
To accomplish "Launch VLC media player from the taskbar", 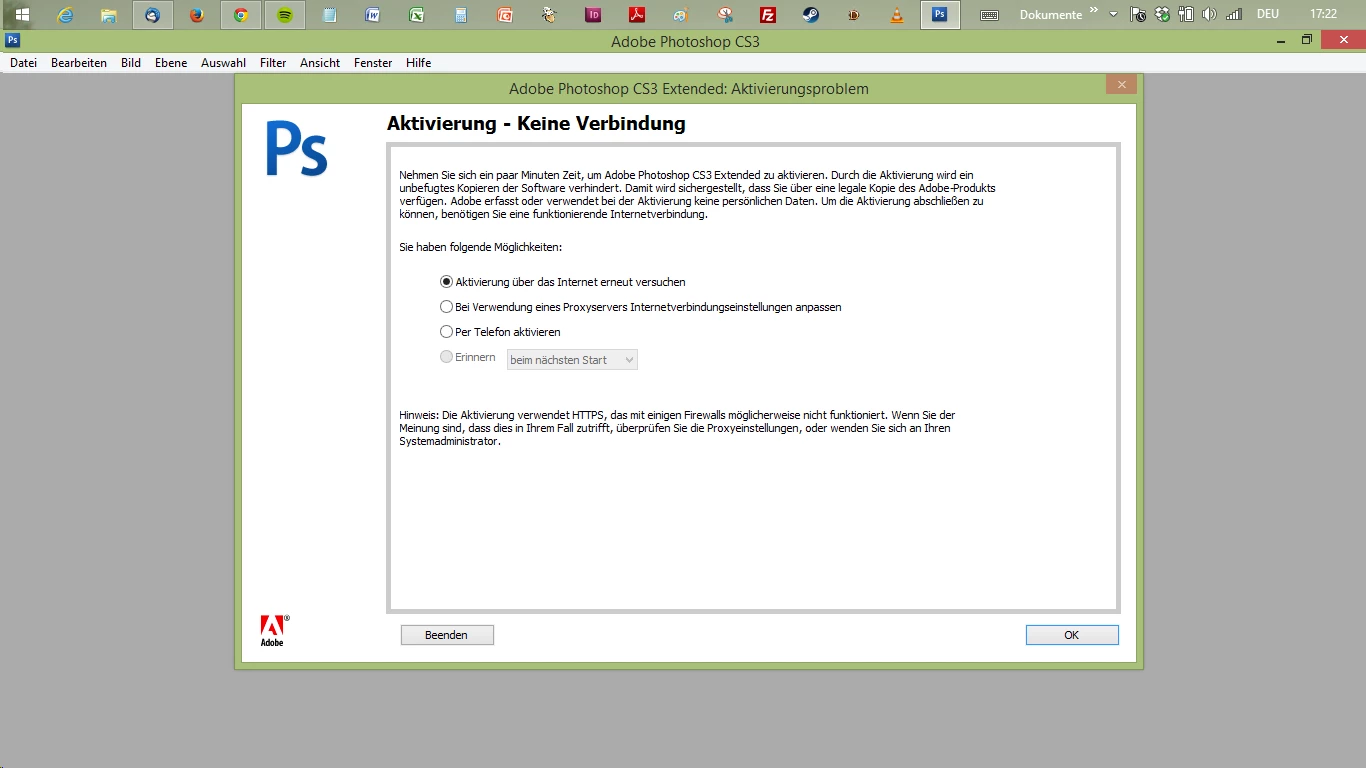I will click(898, 15).
